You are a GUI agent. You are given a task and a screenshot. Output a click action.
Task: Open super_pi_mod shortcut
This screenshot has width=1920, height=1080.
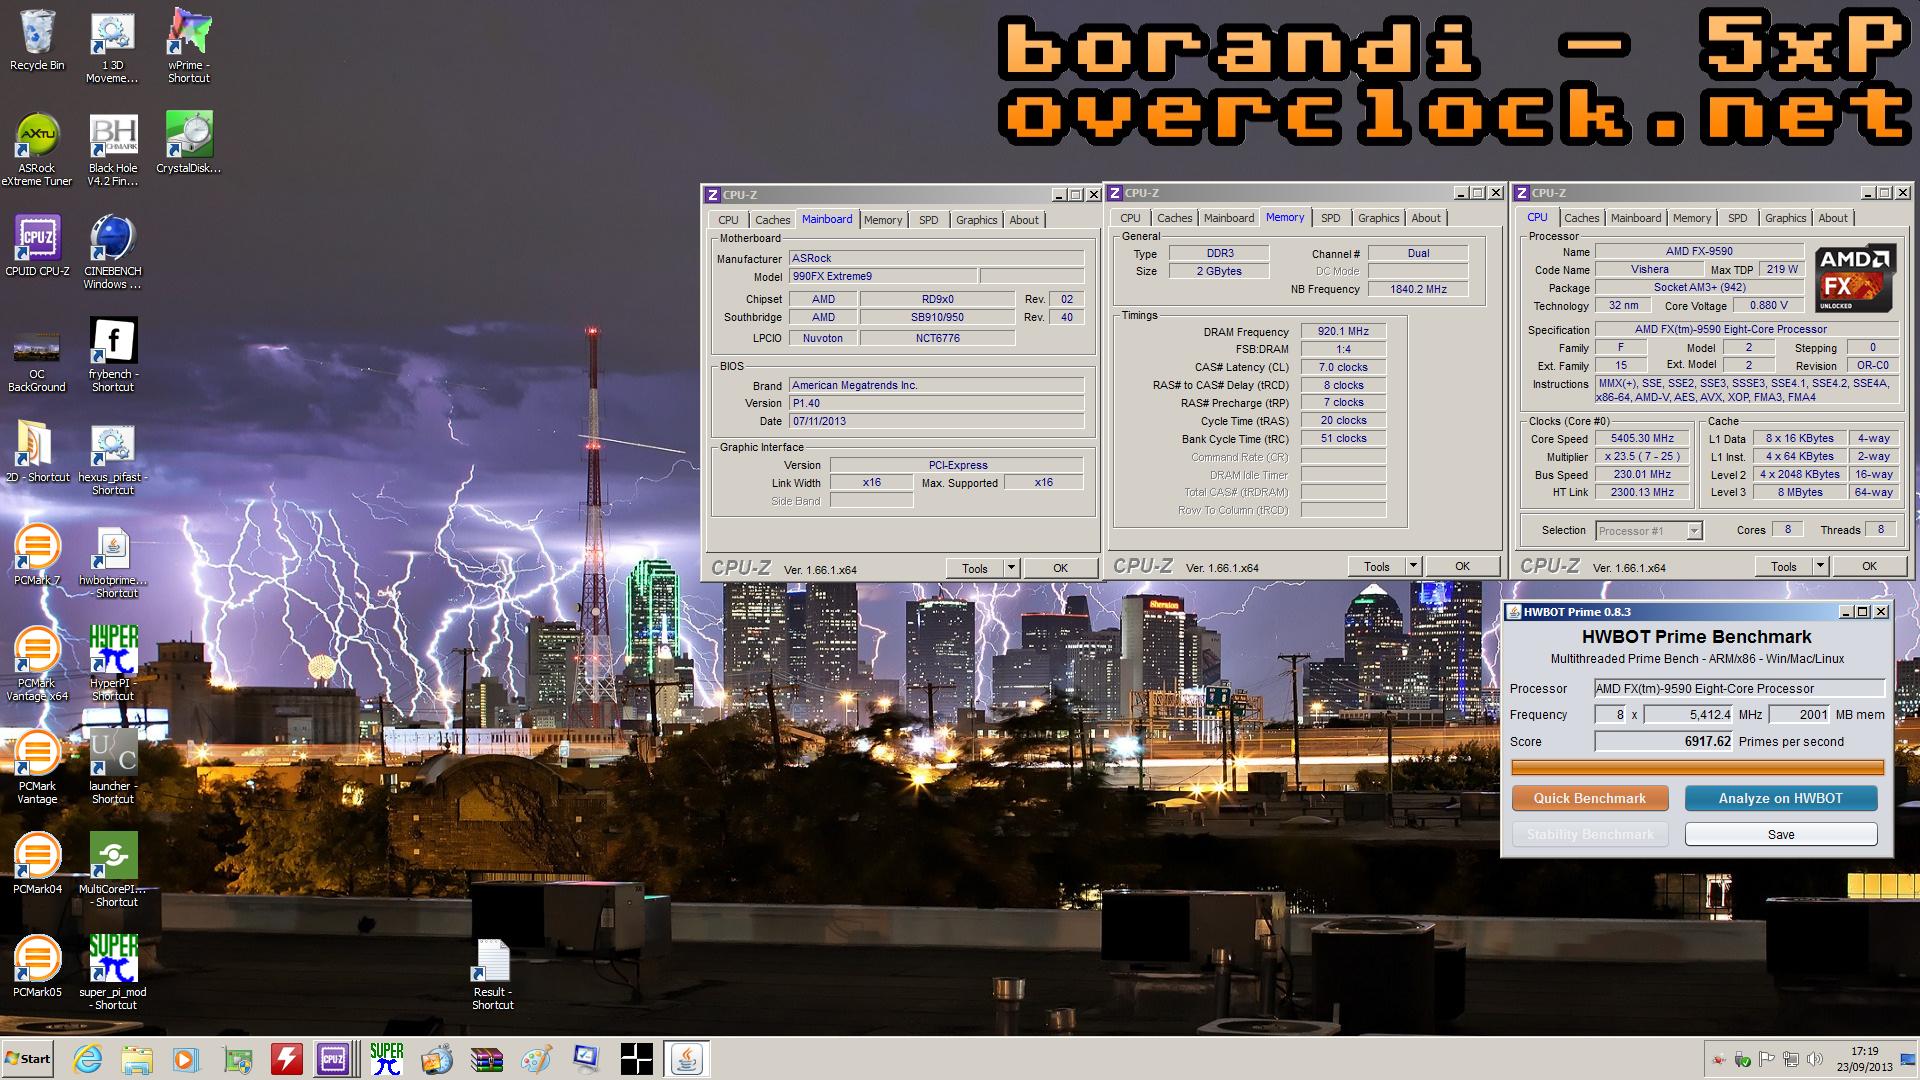pos(113,974)
